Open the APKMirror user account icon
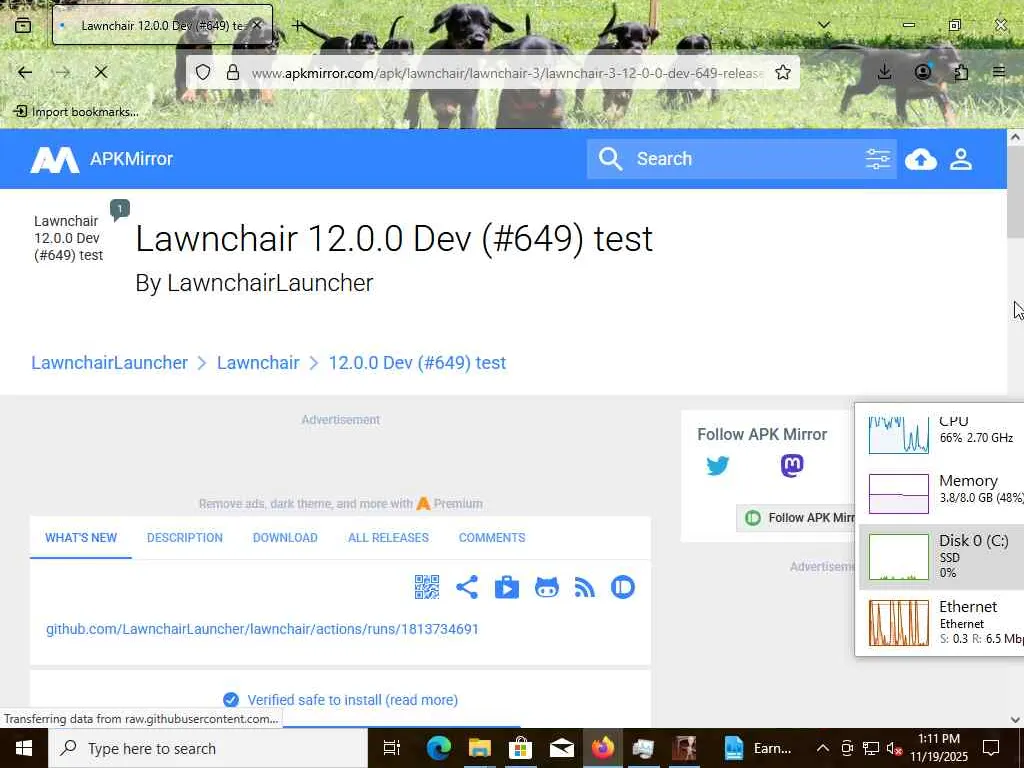 click(961, 159)
